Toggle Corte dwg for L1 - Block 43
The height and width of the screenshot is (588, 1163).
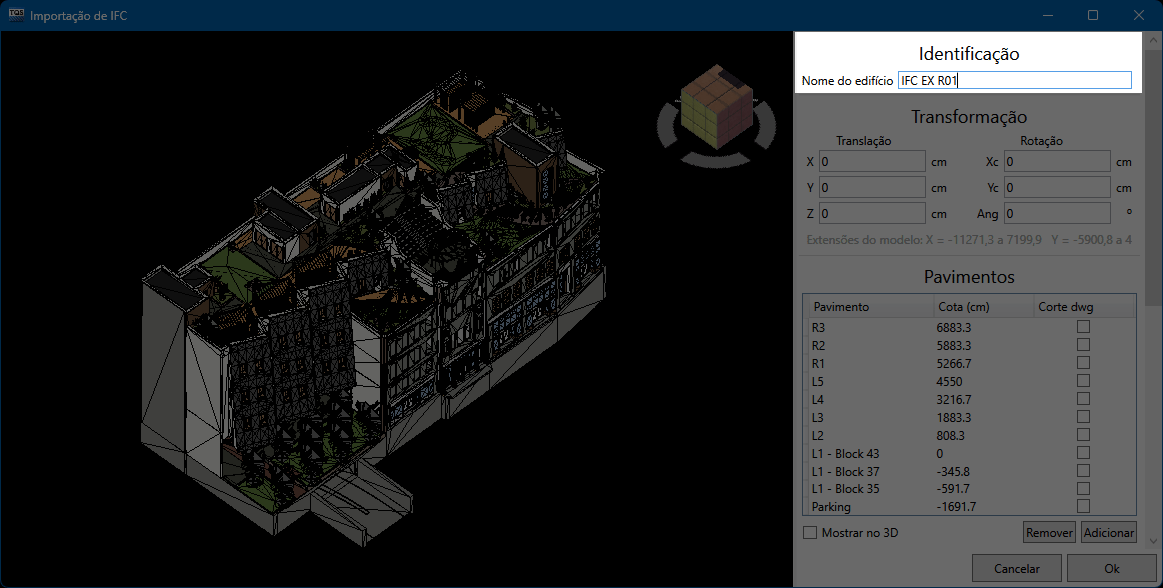1083,453
